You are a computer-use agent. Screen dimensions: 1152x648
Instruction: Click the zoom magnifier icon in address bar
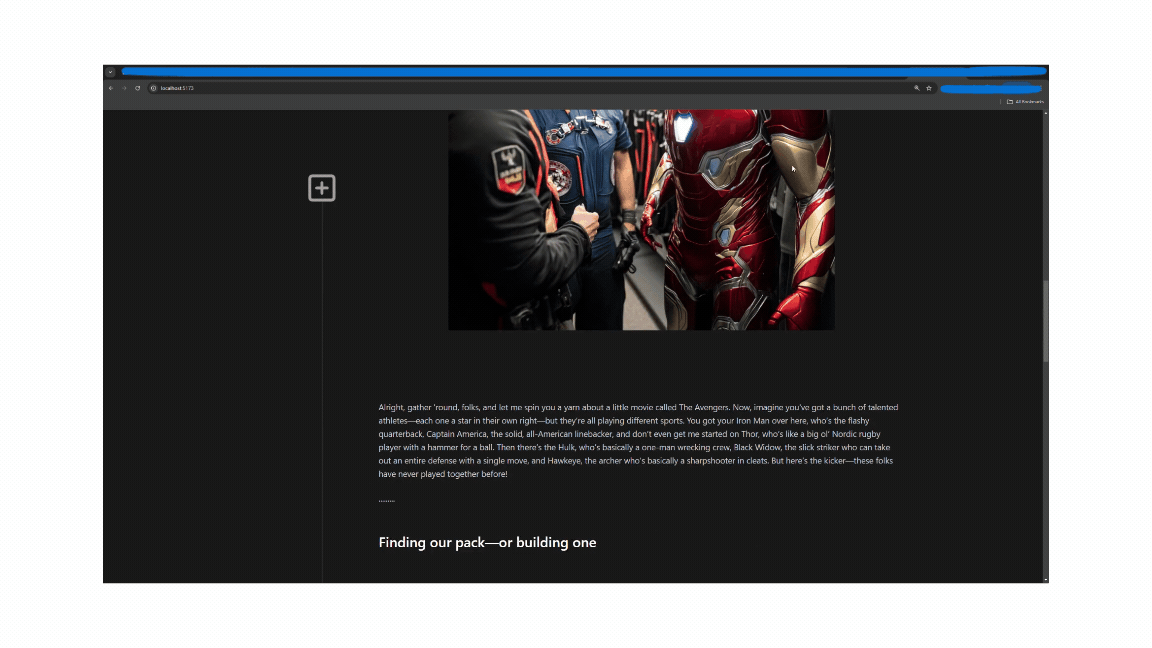coord(917,88)
